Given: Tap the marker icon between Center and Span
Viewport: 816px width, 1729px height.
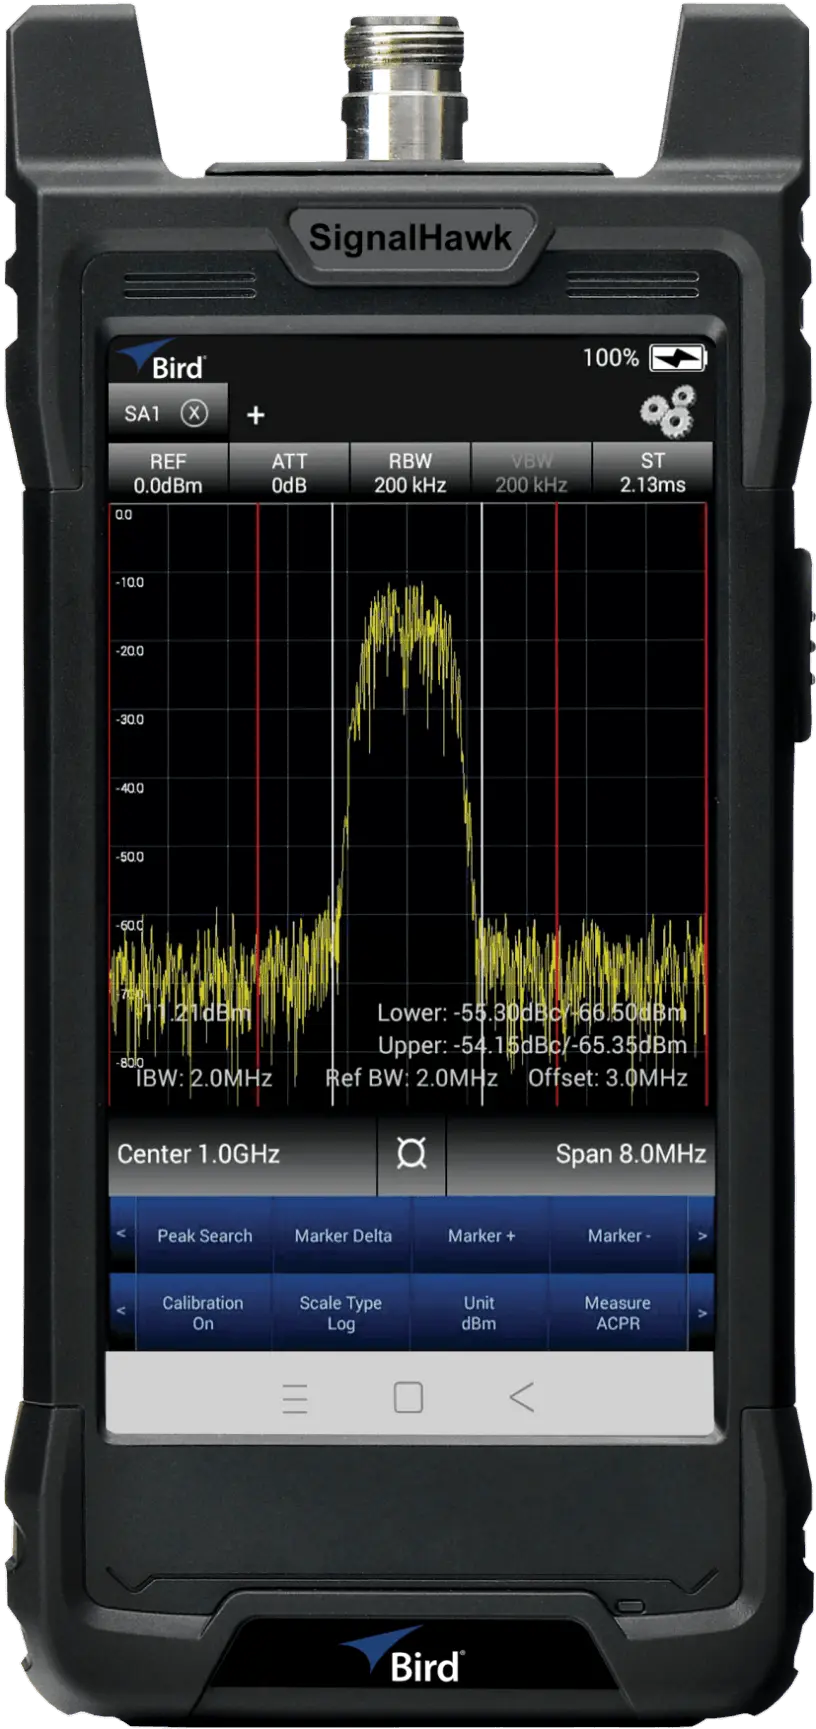Looking at the screenshot, I should (x=411, y=1154).
